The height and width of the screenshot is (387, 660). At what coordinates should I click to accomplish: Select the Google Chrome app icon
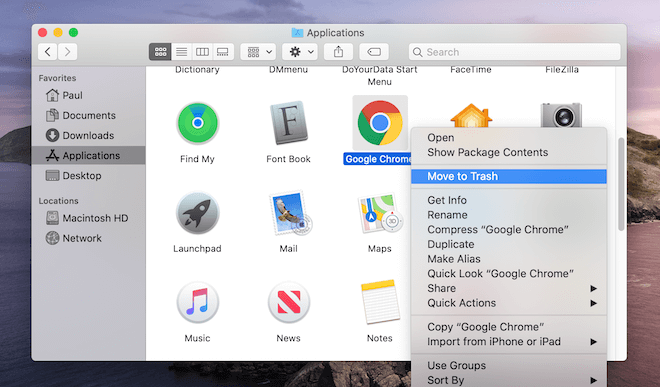[x=380, y=123]
